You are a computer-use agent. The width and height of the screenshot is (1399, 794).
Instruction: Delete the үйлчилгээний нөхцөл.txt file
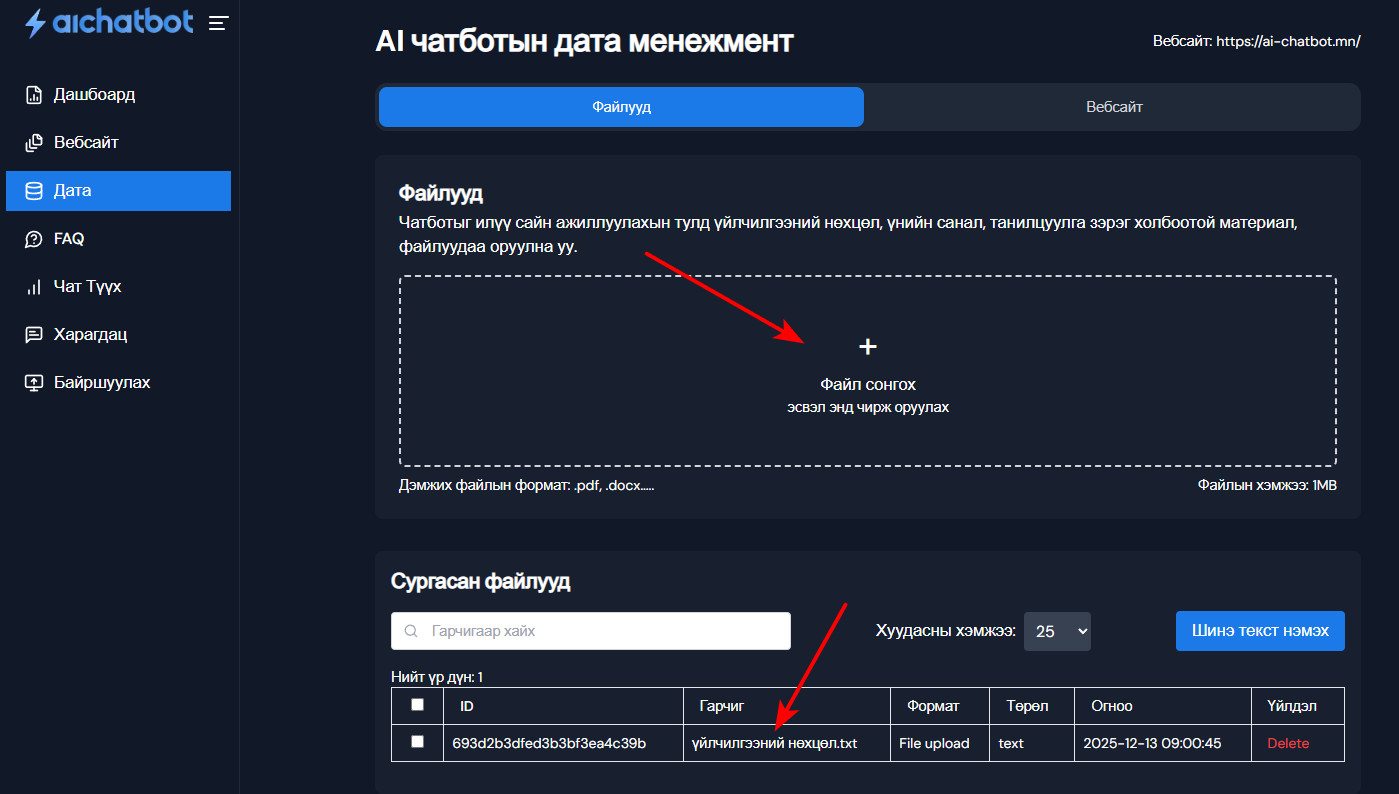[1287, 743]
